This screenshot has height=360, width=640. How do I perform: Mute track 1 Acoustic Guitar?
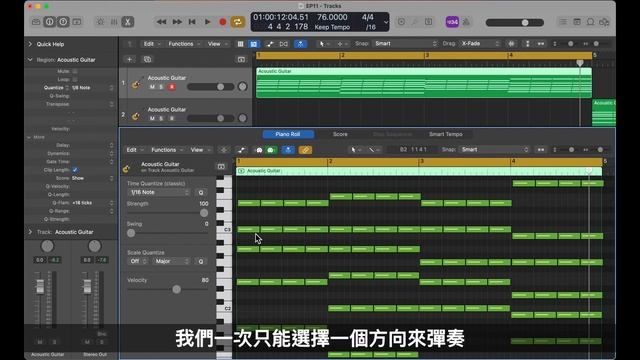click(x=152, y=87)
